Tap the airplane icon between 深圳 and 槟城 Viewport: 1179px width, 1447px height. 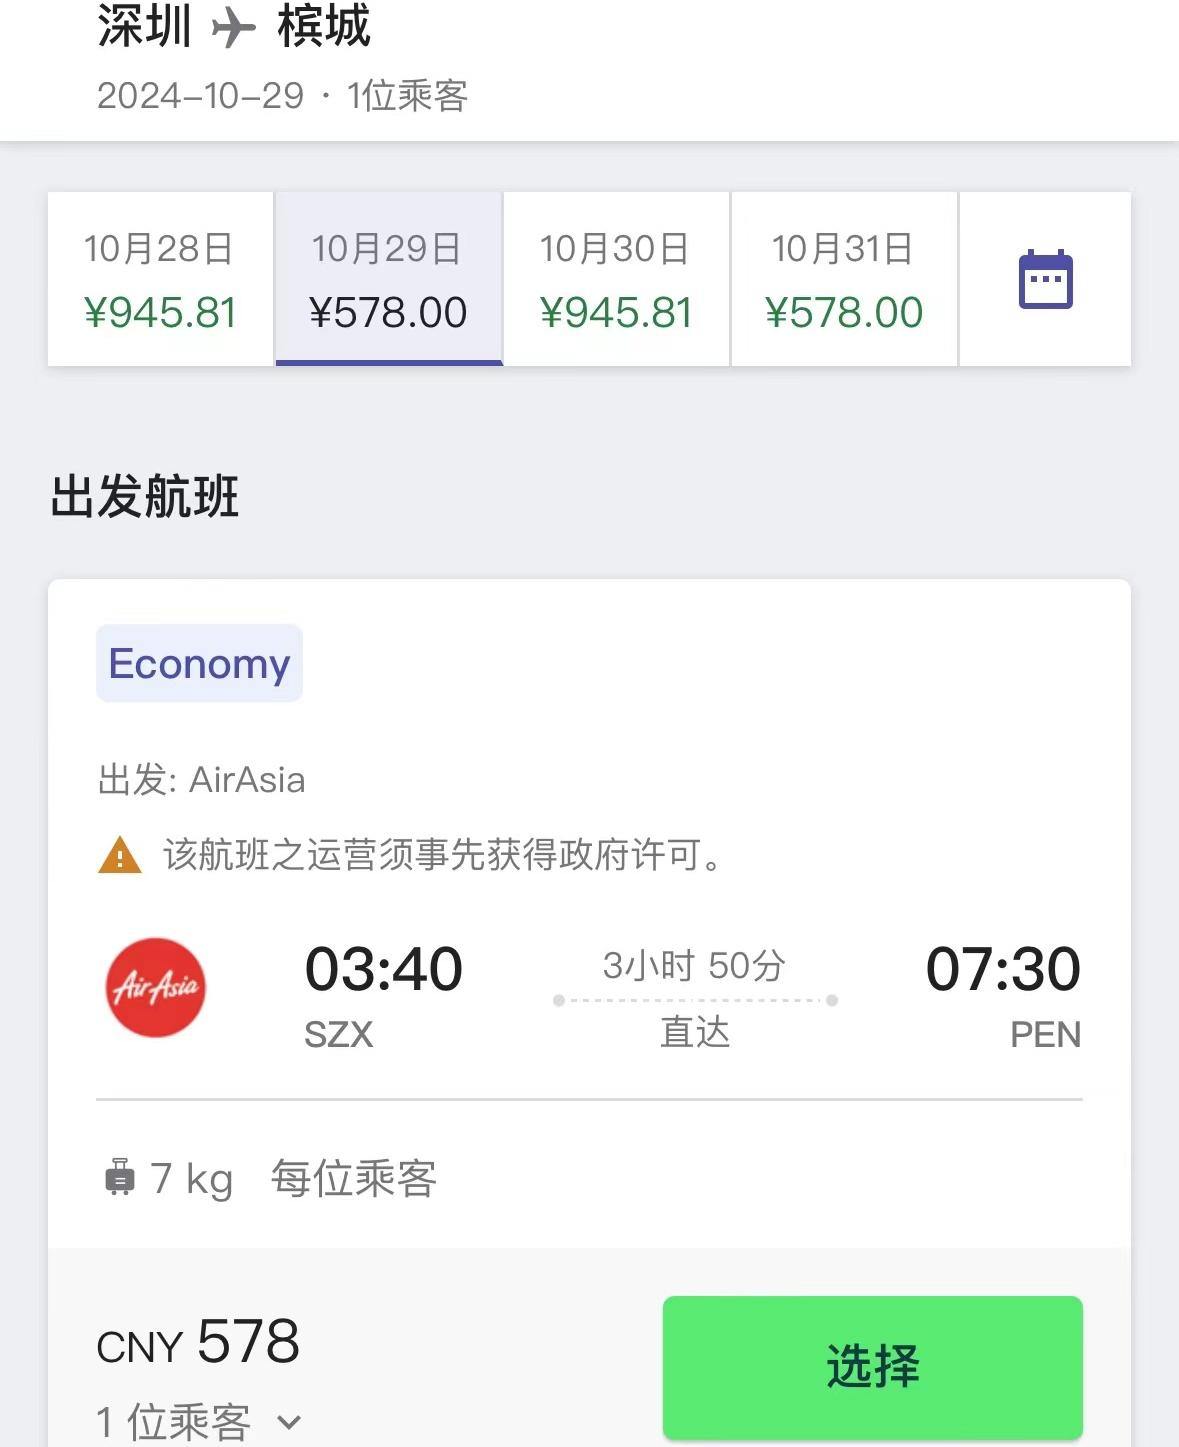[x=234, y=27]
